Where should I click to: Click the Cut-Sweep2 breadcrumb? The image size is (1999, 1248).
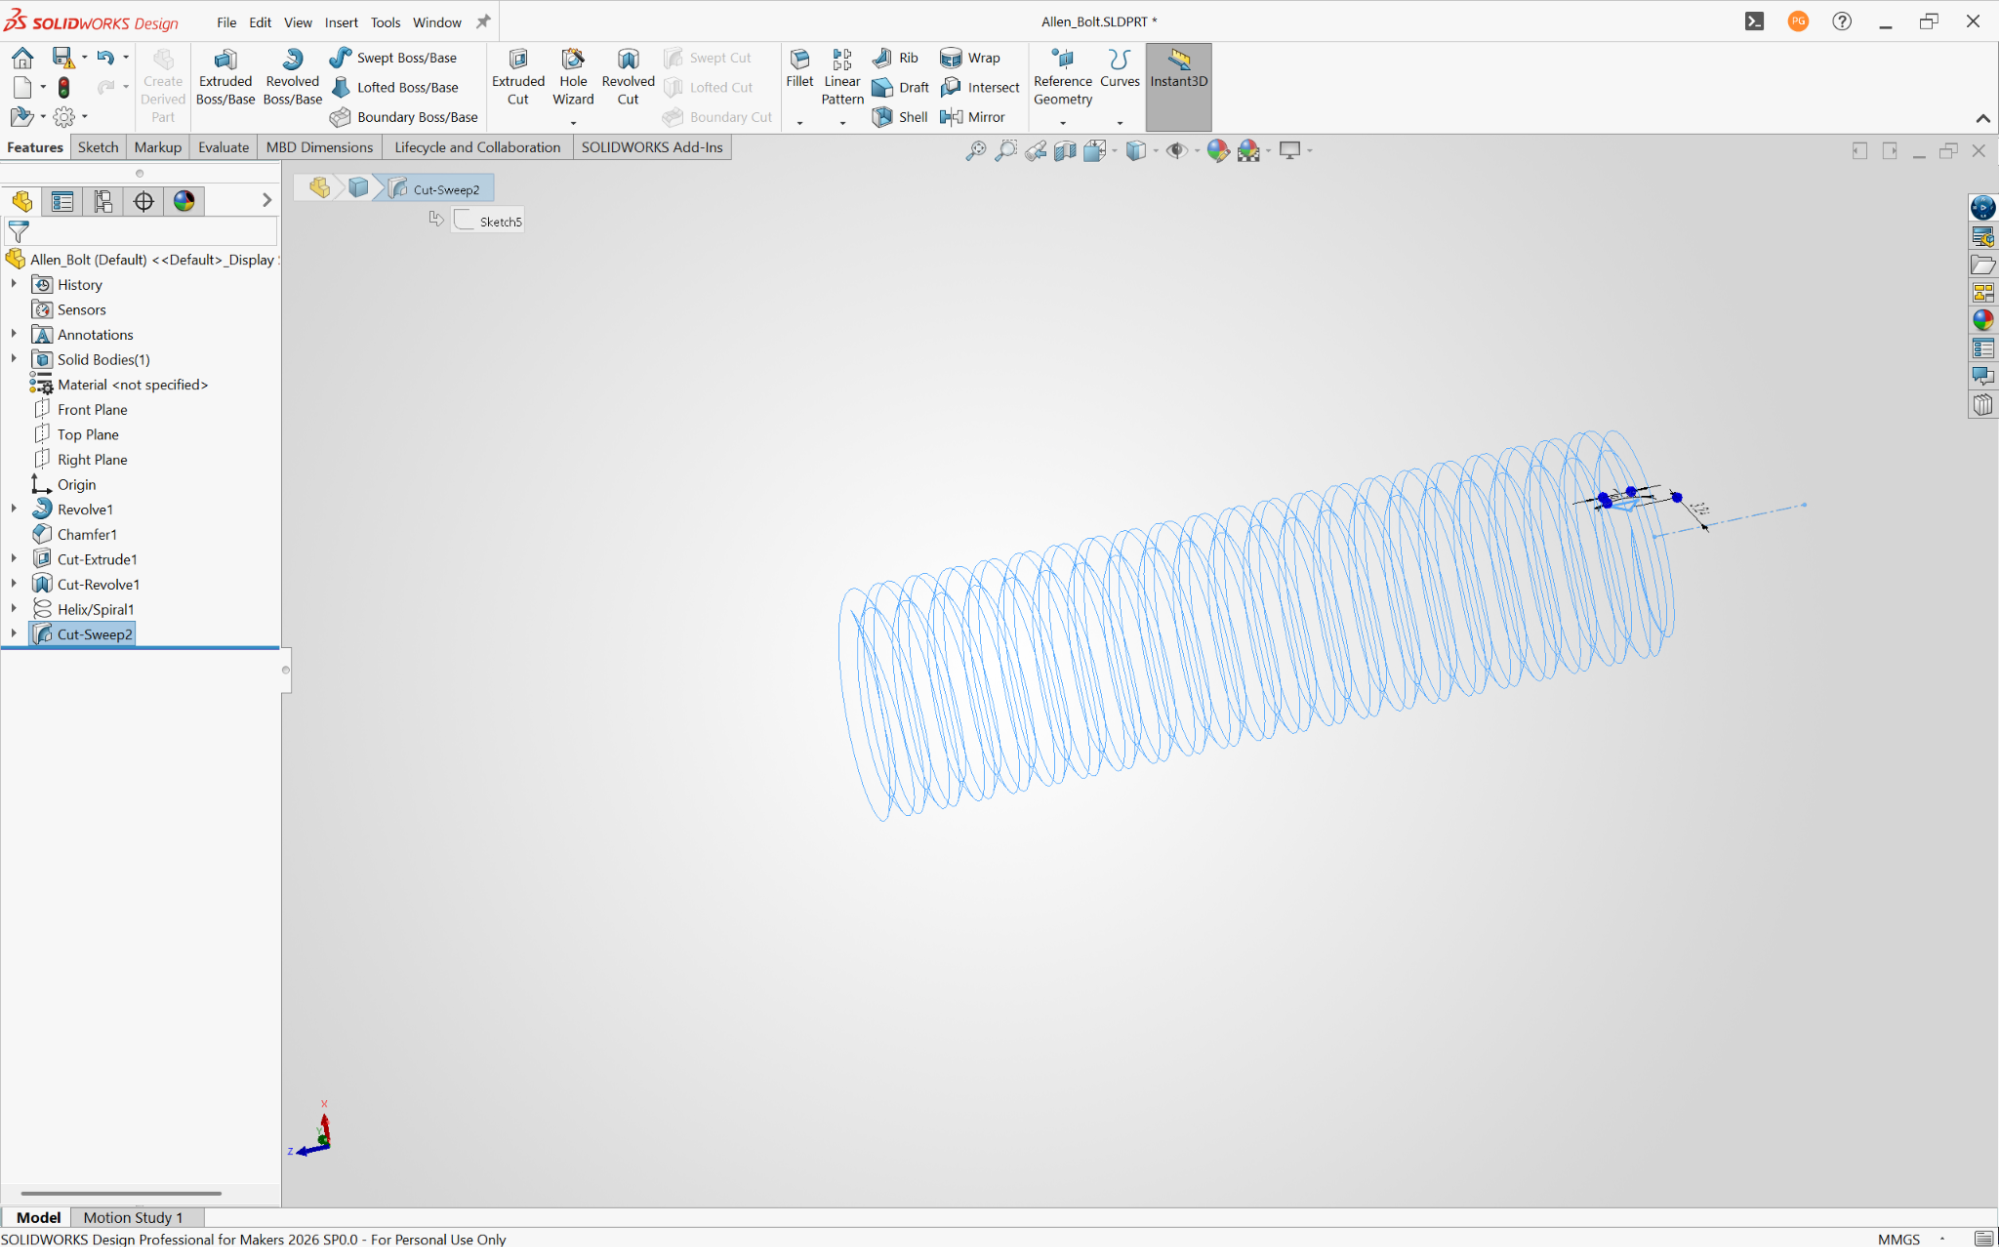click(x=434, y=189)
